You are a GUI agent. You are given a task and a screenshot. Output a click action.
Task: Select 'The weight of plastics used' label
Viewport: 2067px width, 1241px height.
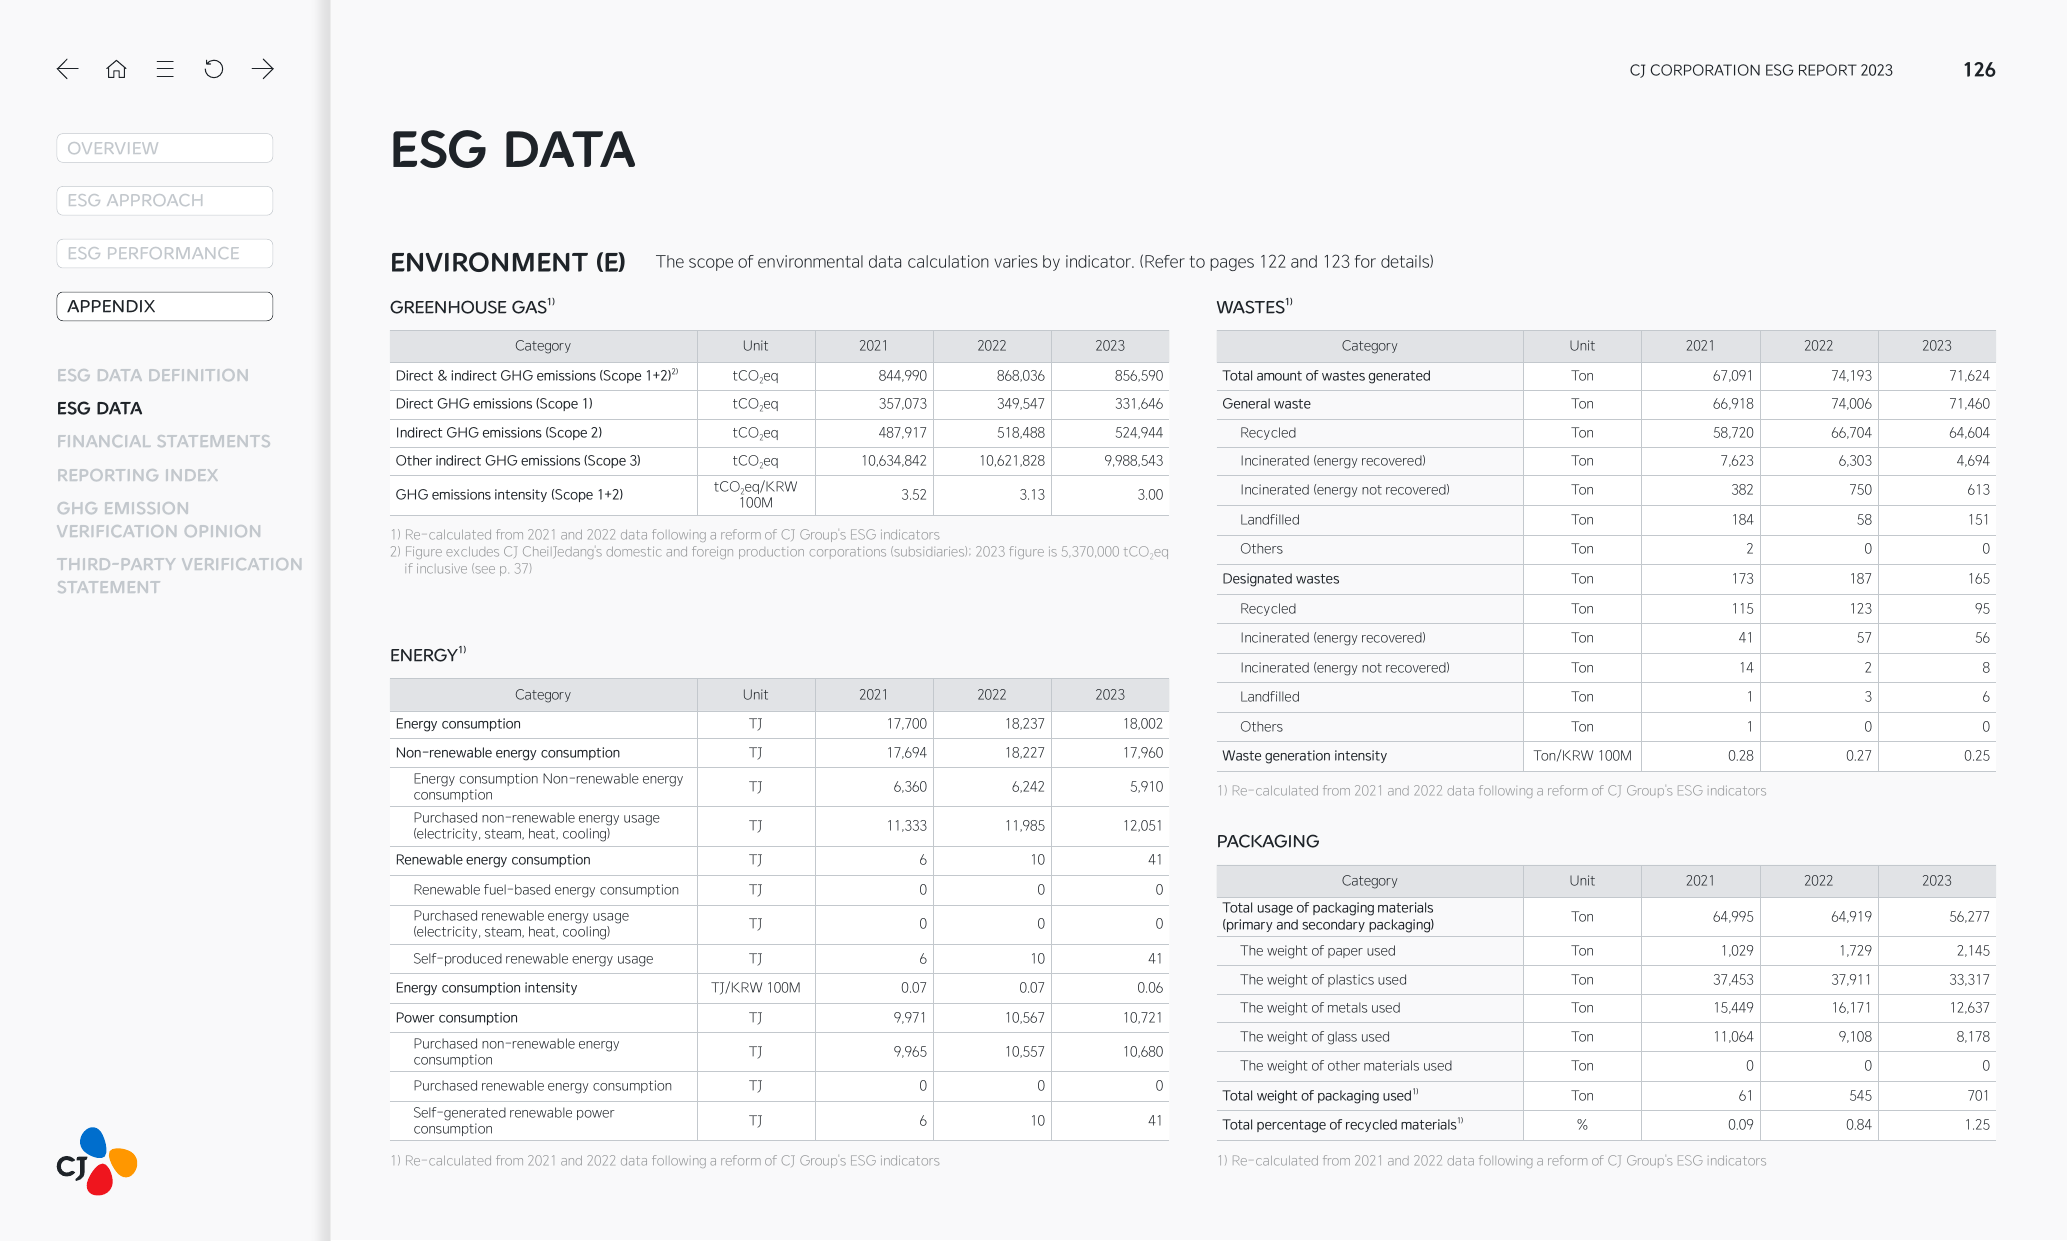(x=1323, y=980)
